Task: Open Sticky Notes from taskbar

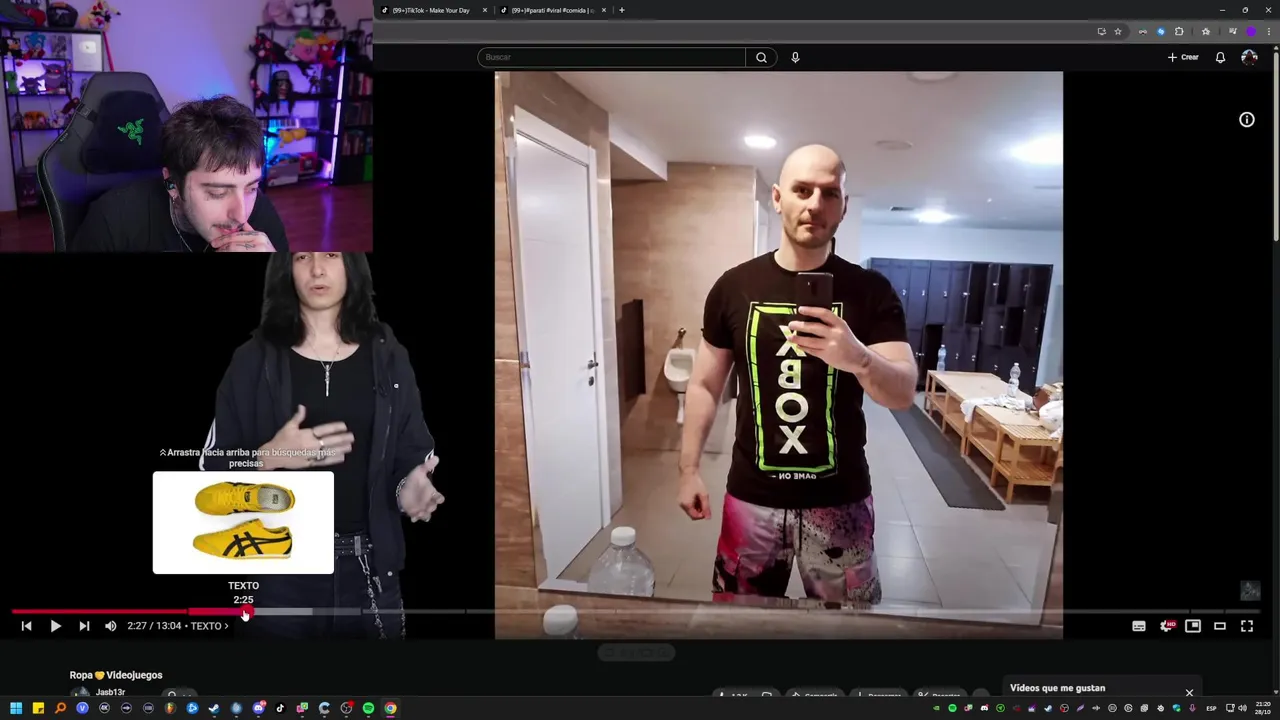Action: click(38, 708)
